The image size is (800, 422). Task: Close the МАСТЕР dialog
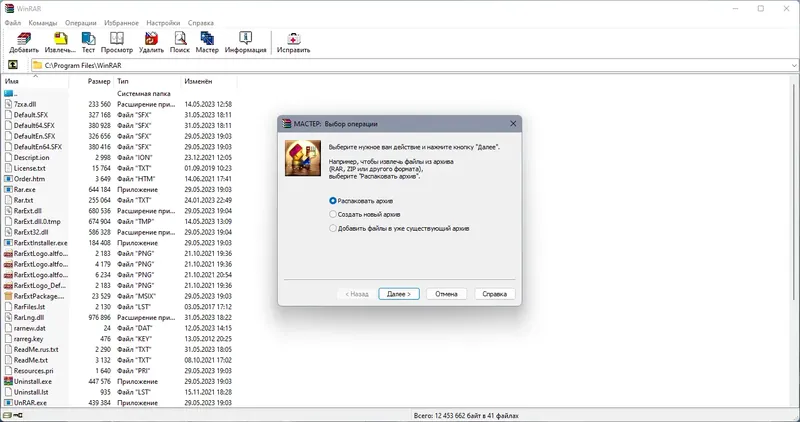[x=513, y=123]
